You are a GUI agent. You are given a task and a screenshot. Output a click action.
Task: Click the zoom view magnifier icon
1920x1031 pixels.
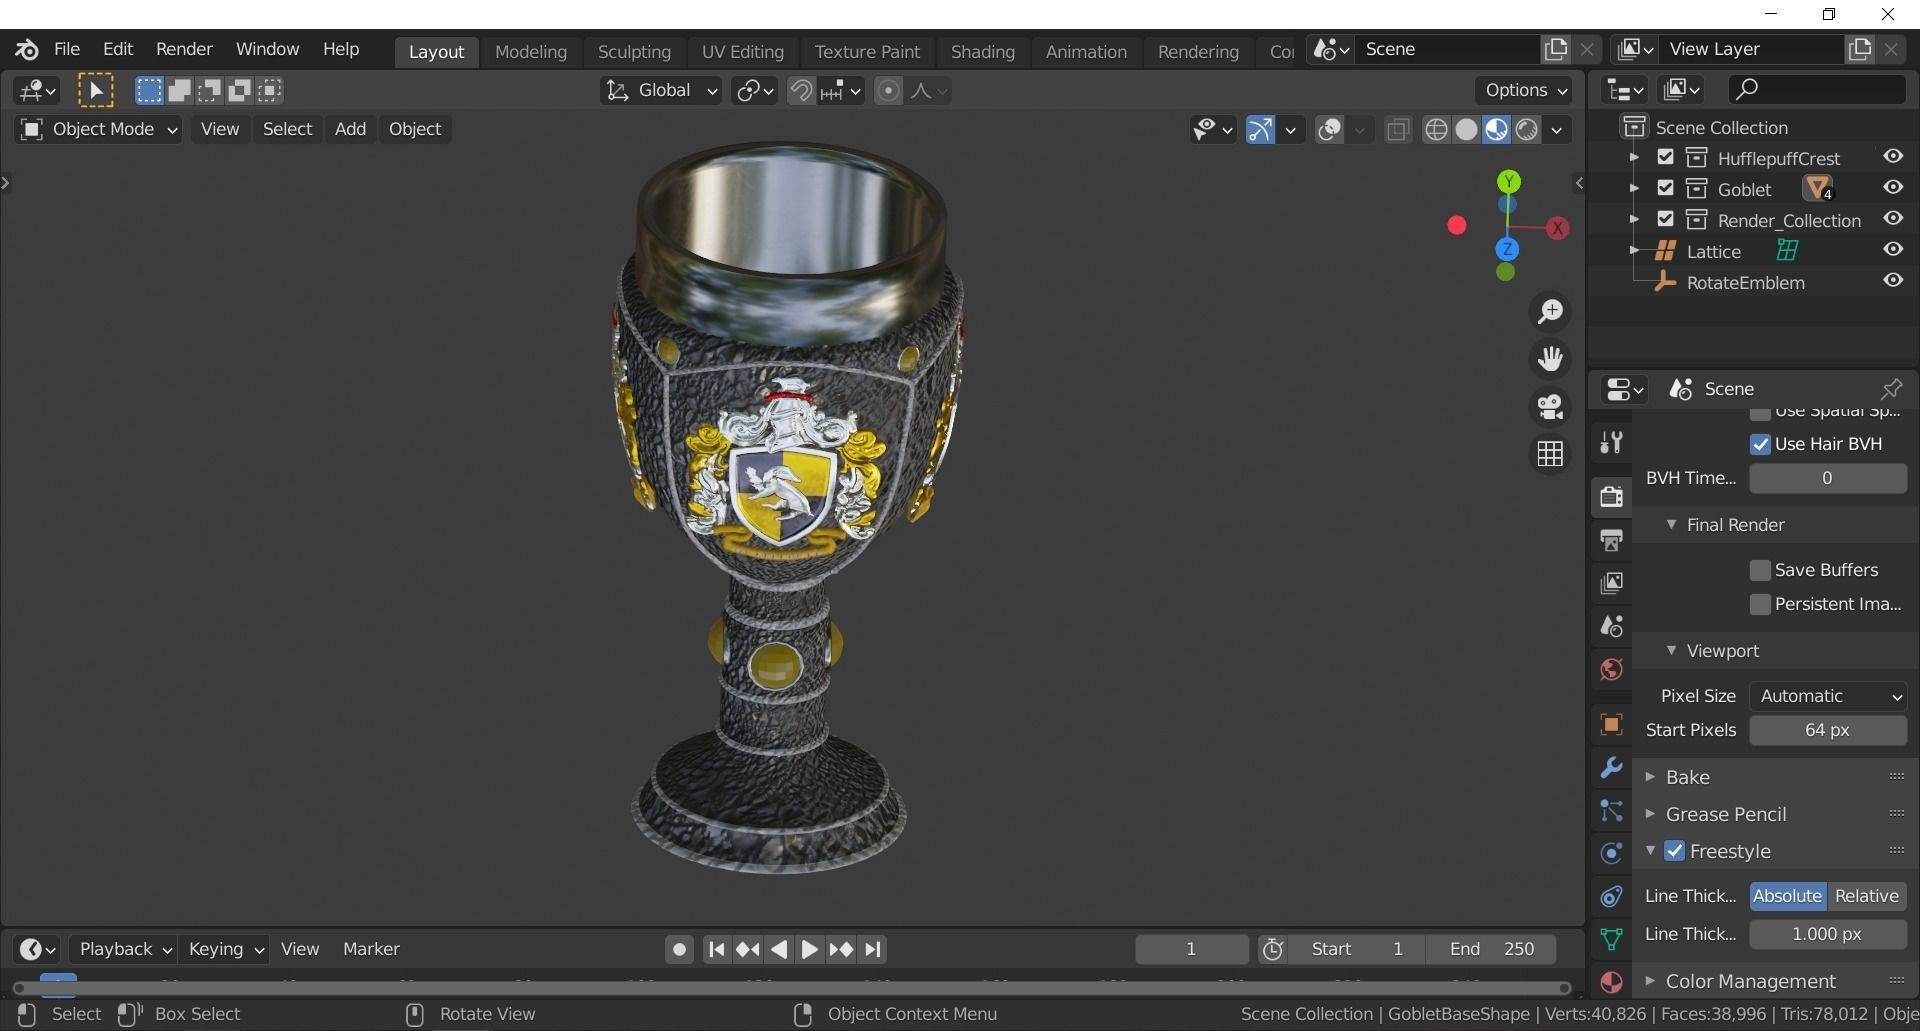point(1551,312)
